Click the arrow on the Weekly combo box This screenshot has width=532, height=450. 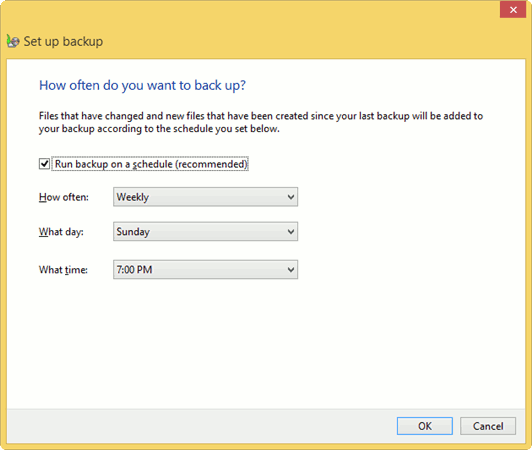click(291, 197)
